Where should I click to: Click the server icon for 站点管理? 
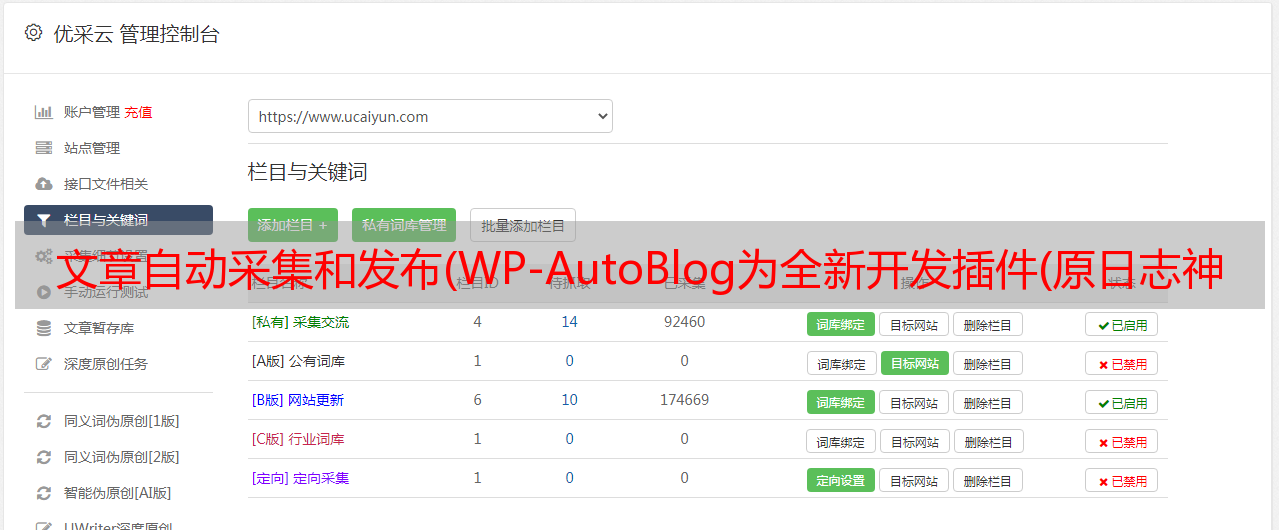(x=44, y=148)
